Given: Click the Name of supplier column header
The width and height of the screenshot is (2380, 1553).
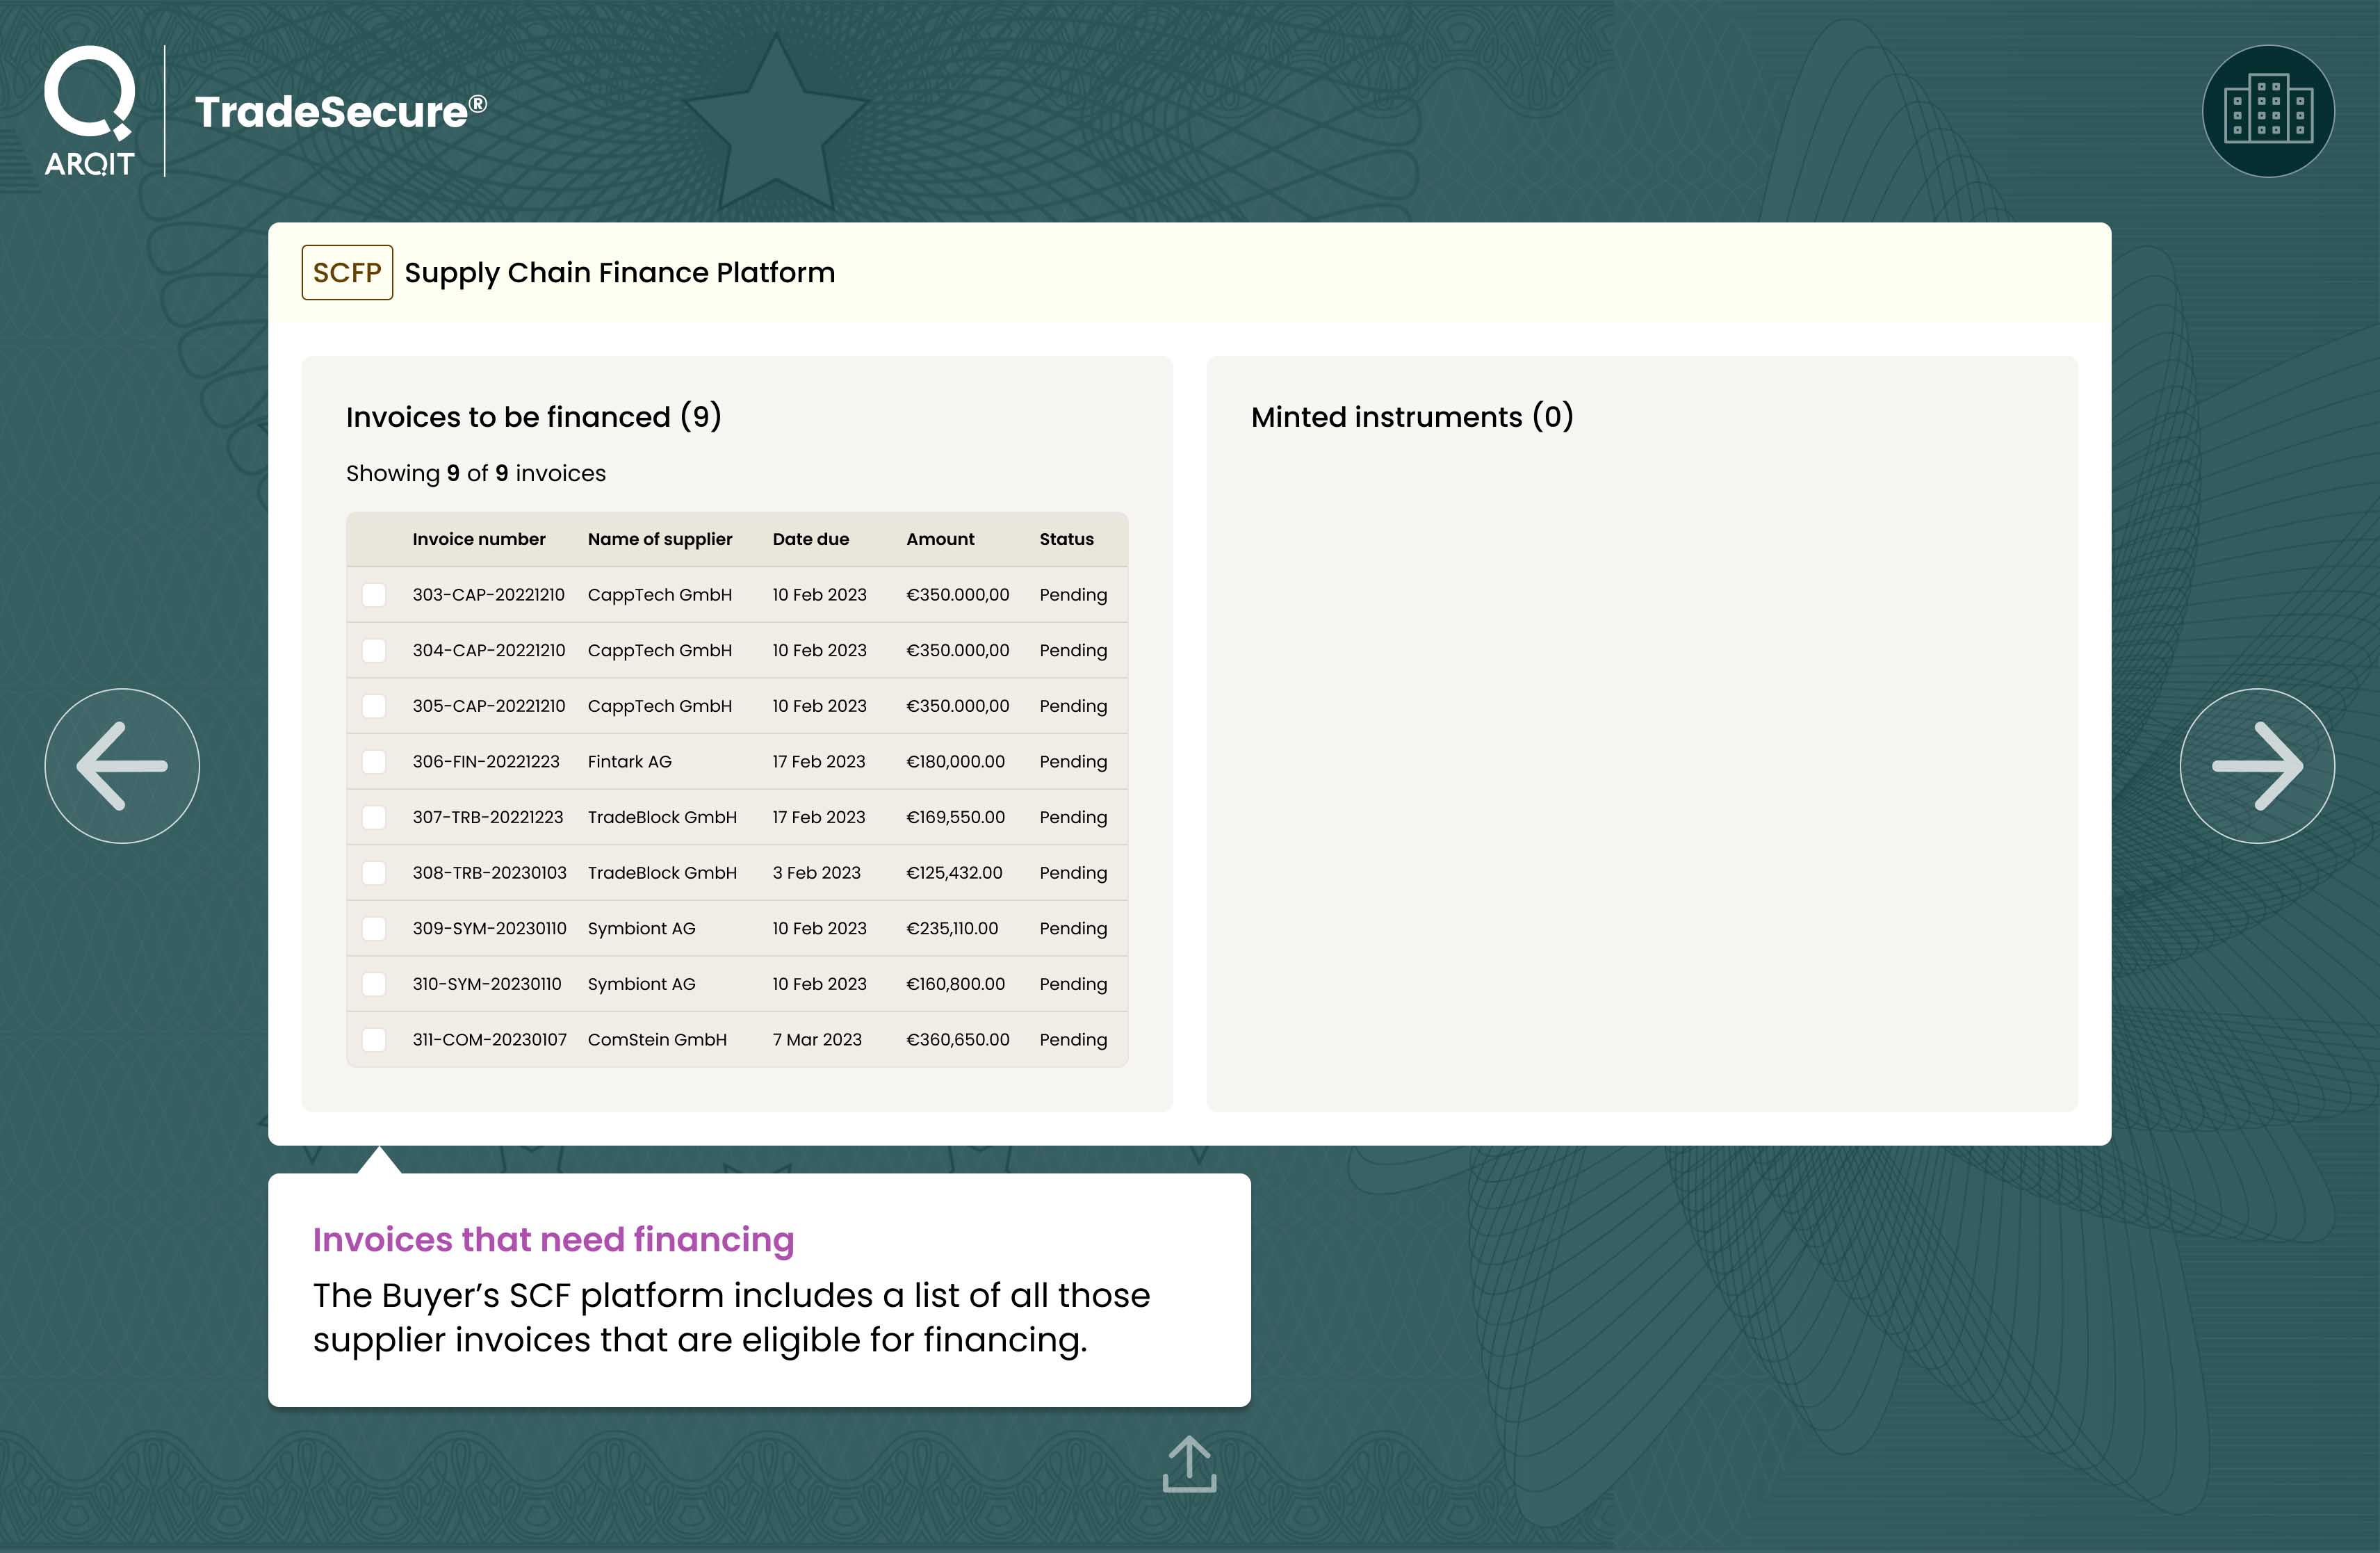Looking at the screenshot, I should point(660,539).
